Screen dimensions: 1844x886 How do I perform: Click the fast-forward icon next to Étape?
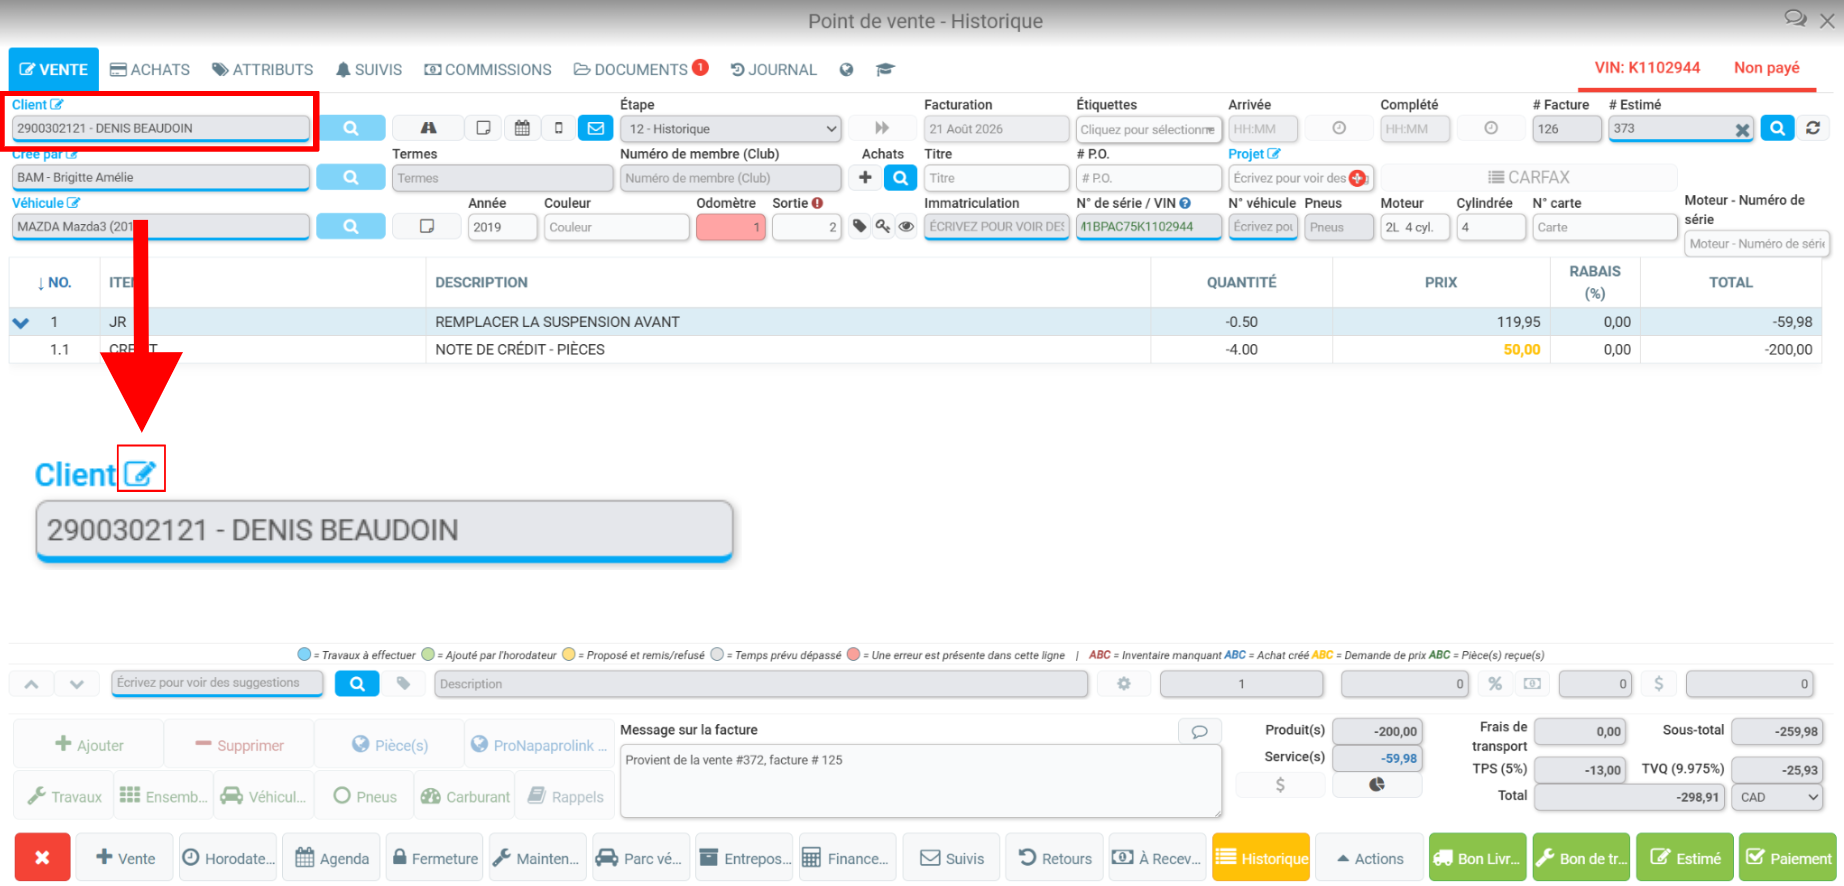point(882,128)
